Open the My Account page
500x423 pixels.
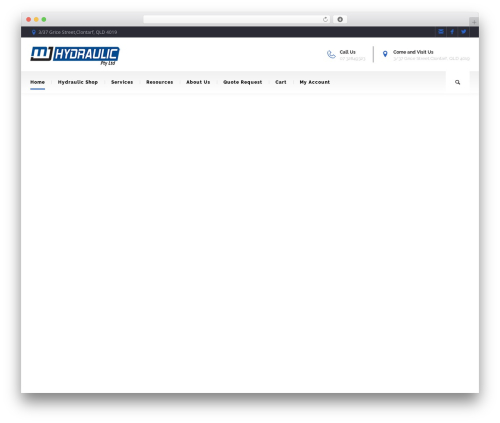click(x=315, y=82)
